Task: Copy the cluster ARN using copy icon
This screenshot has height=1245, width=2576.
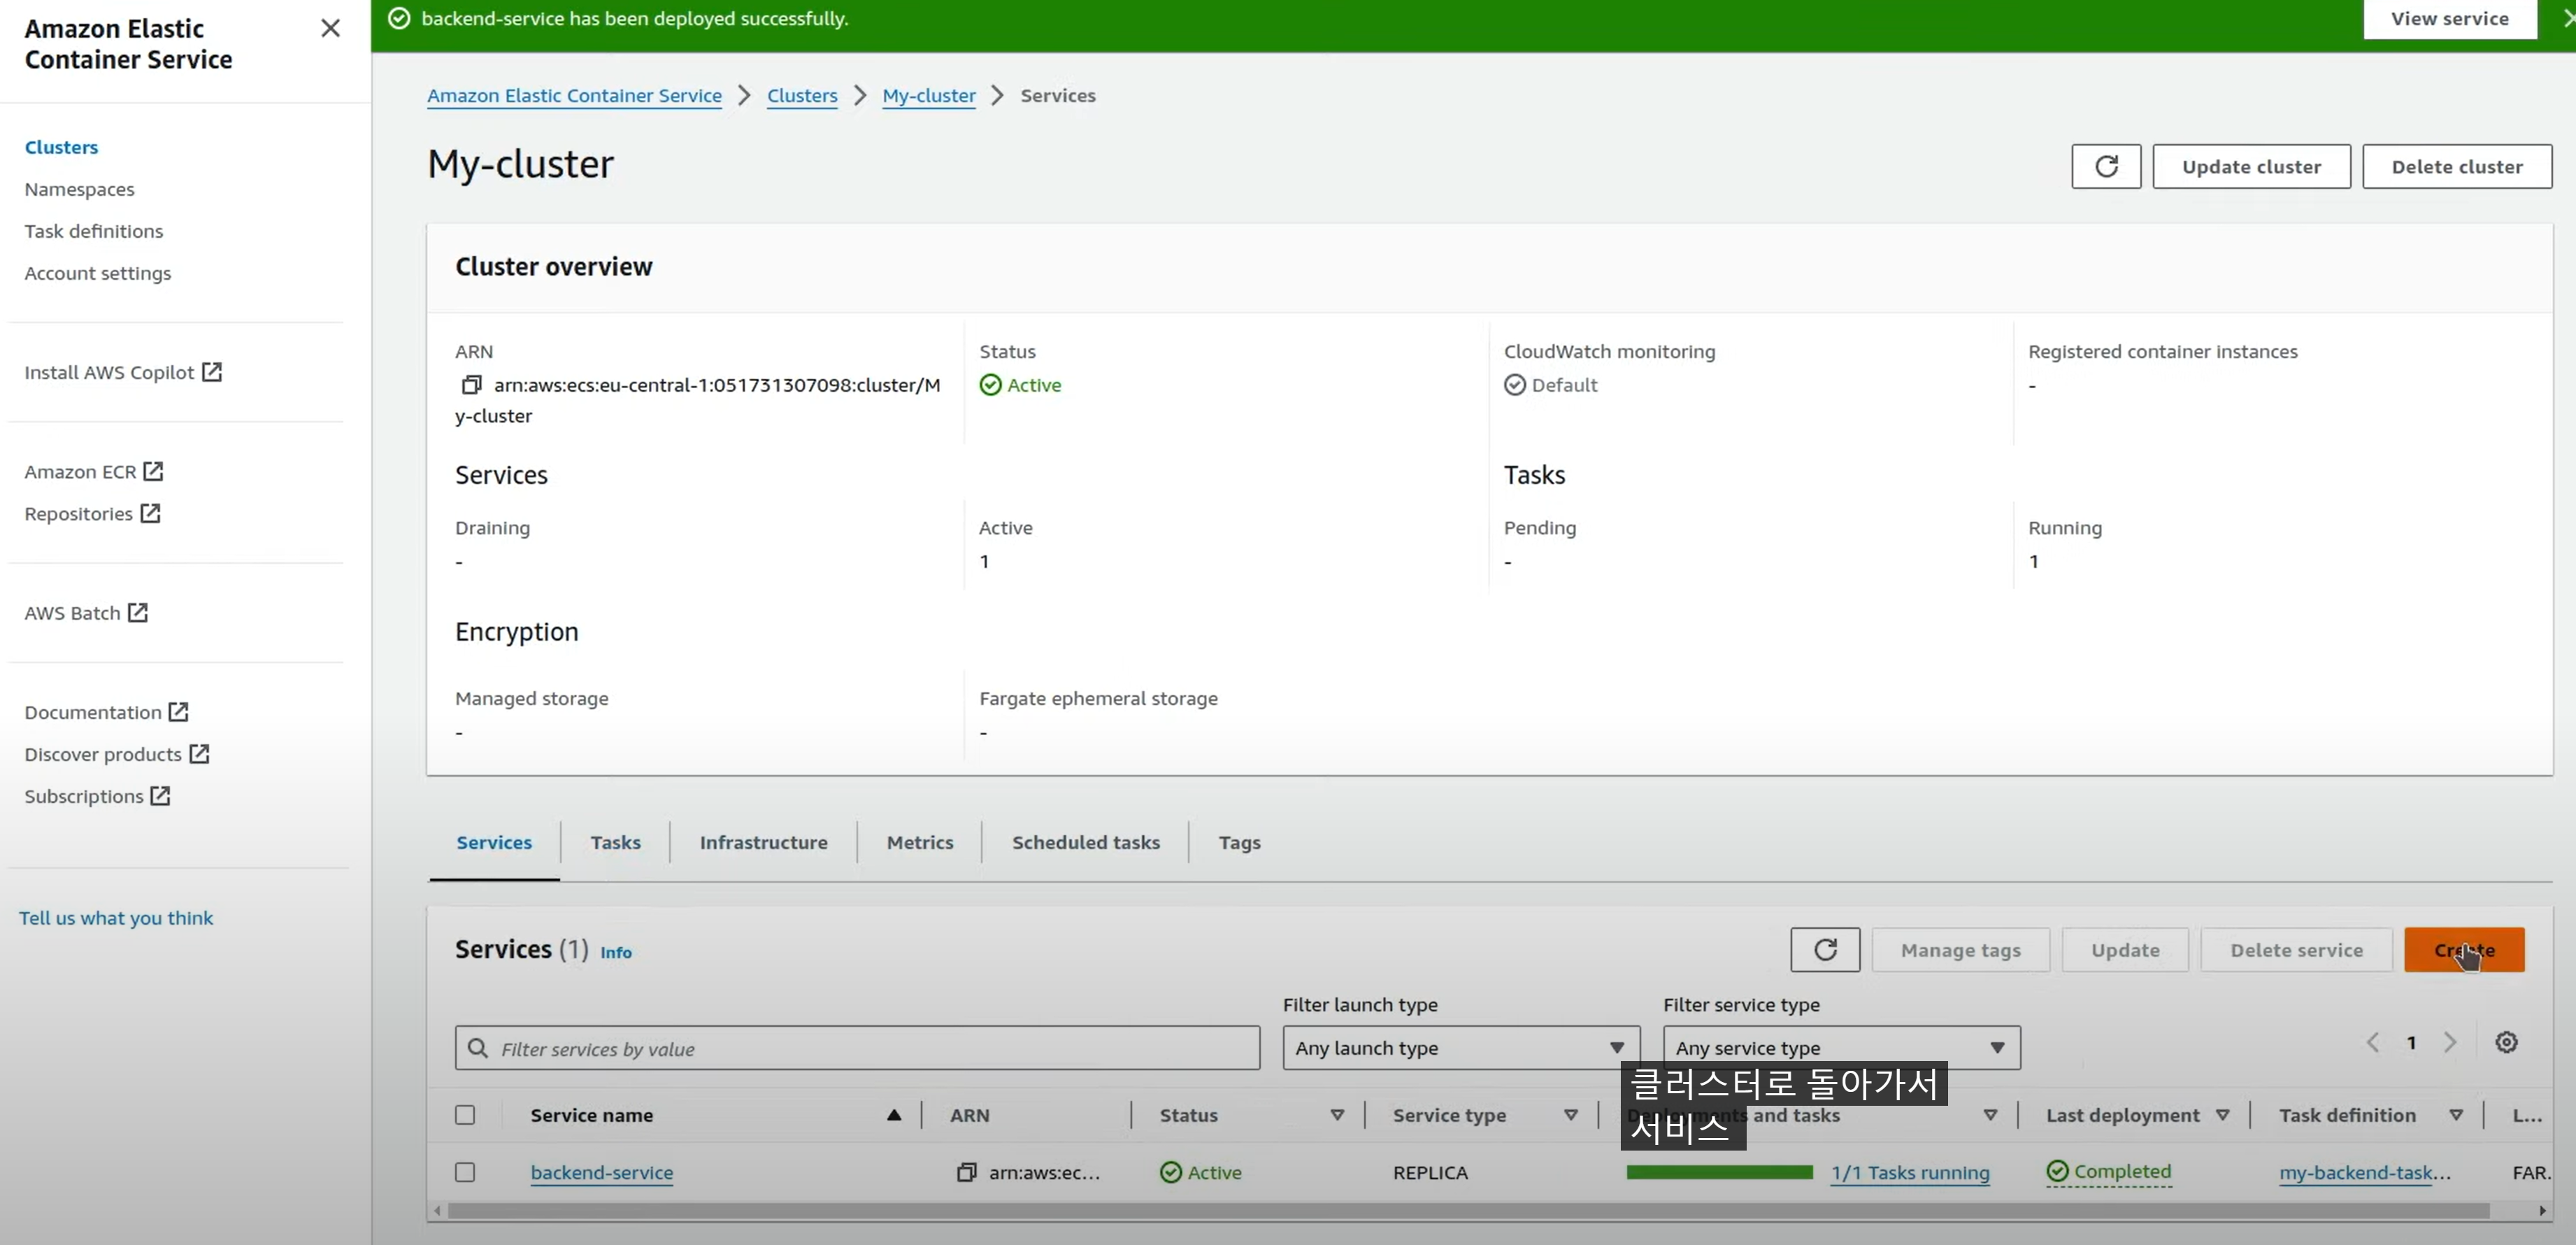Action: pos(471,385)
